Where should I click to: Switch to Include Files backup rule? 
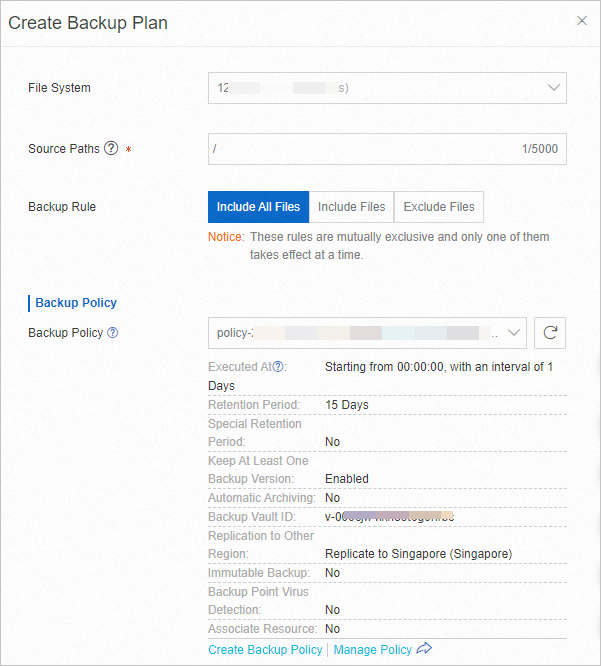tap(351, 207)
